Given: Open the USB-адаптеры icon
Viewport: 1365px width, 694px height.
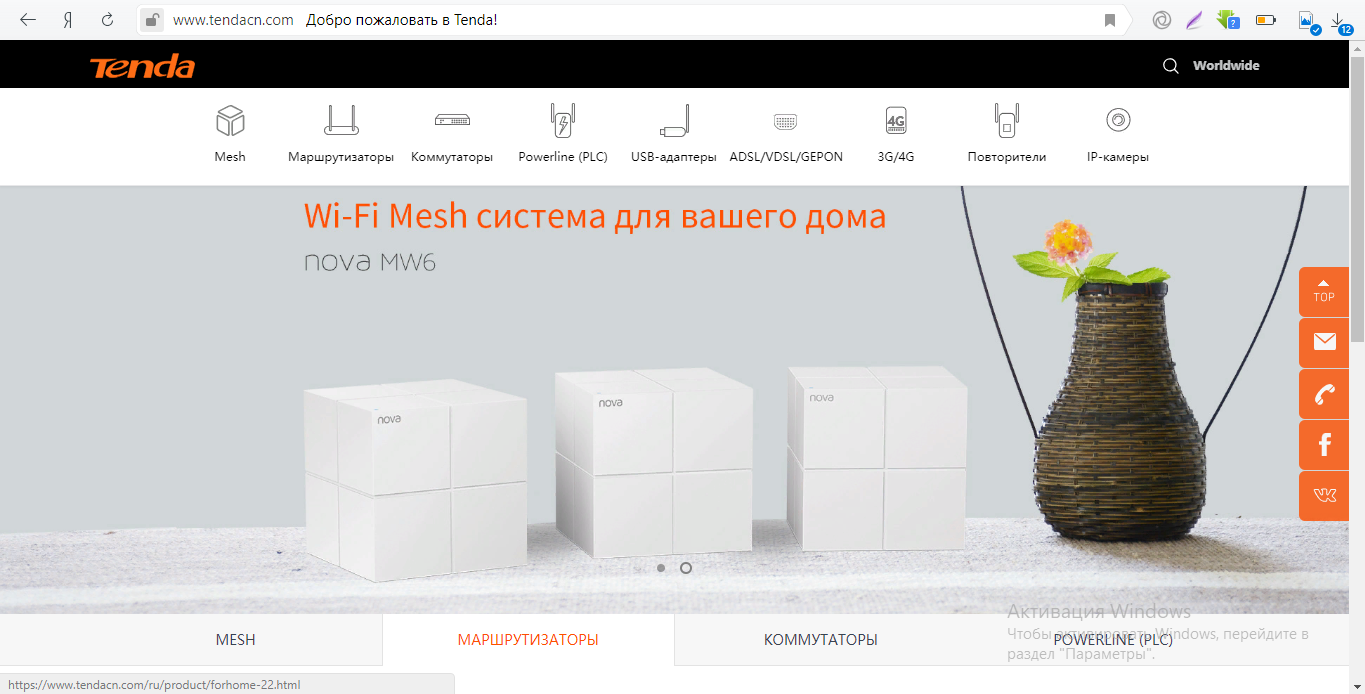Looking at the screenshot, I should (x=674, y=121).
